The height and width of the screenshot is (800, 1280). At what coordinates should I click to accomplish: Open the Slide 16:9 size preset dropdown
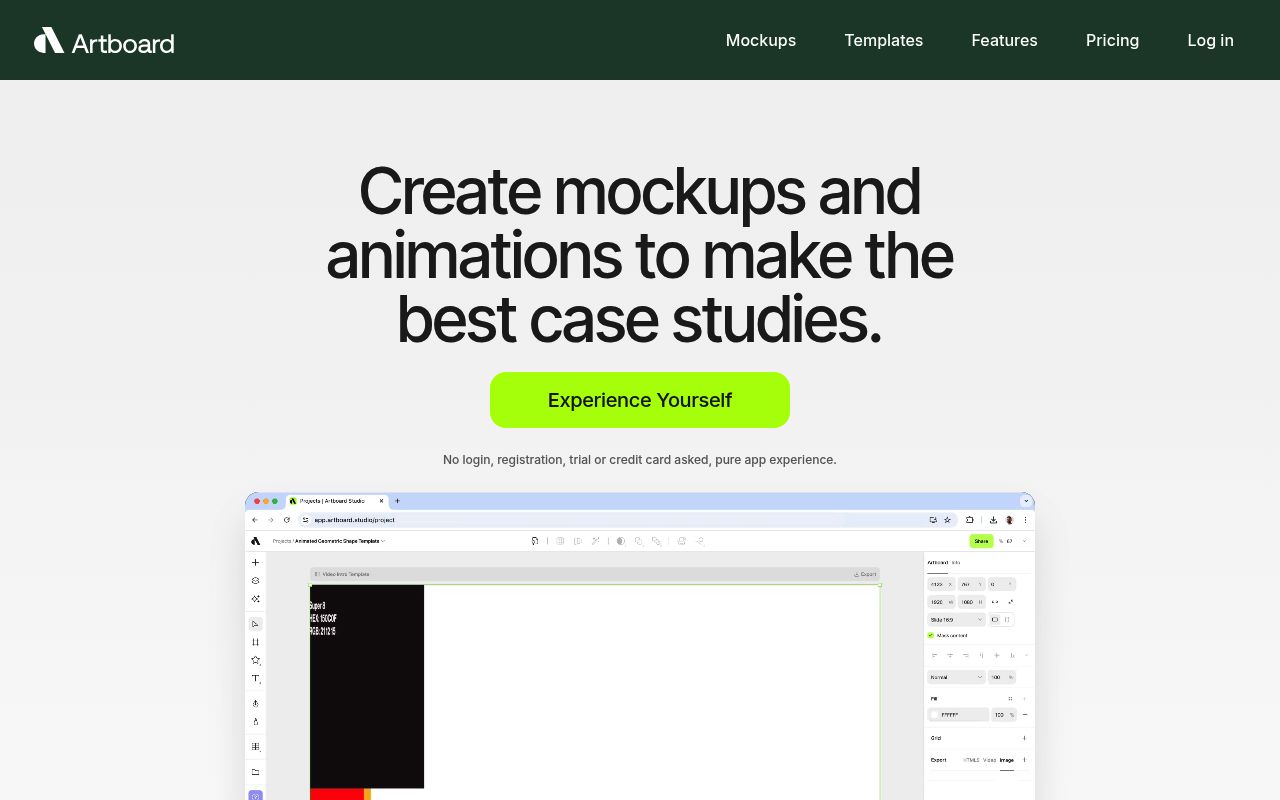point(956,619)
